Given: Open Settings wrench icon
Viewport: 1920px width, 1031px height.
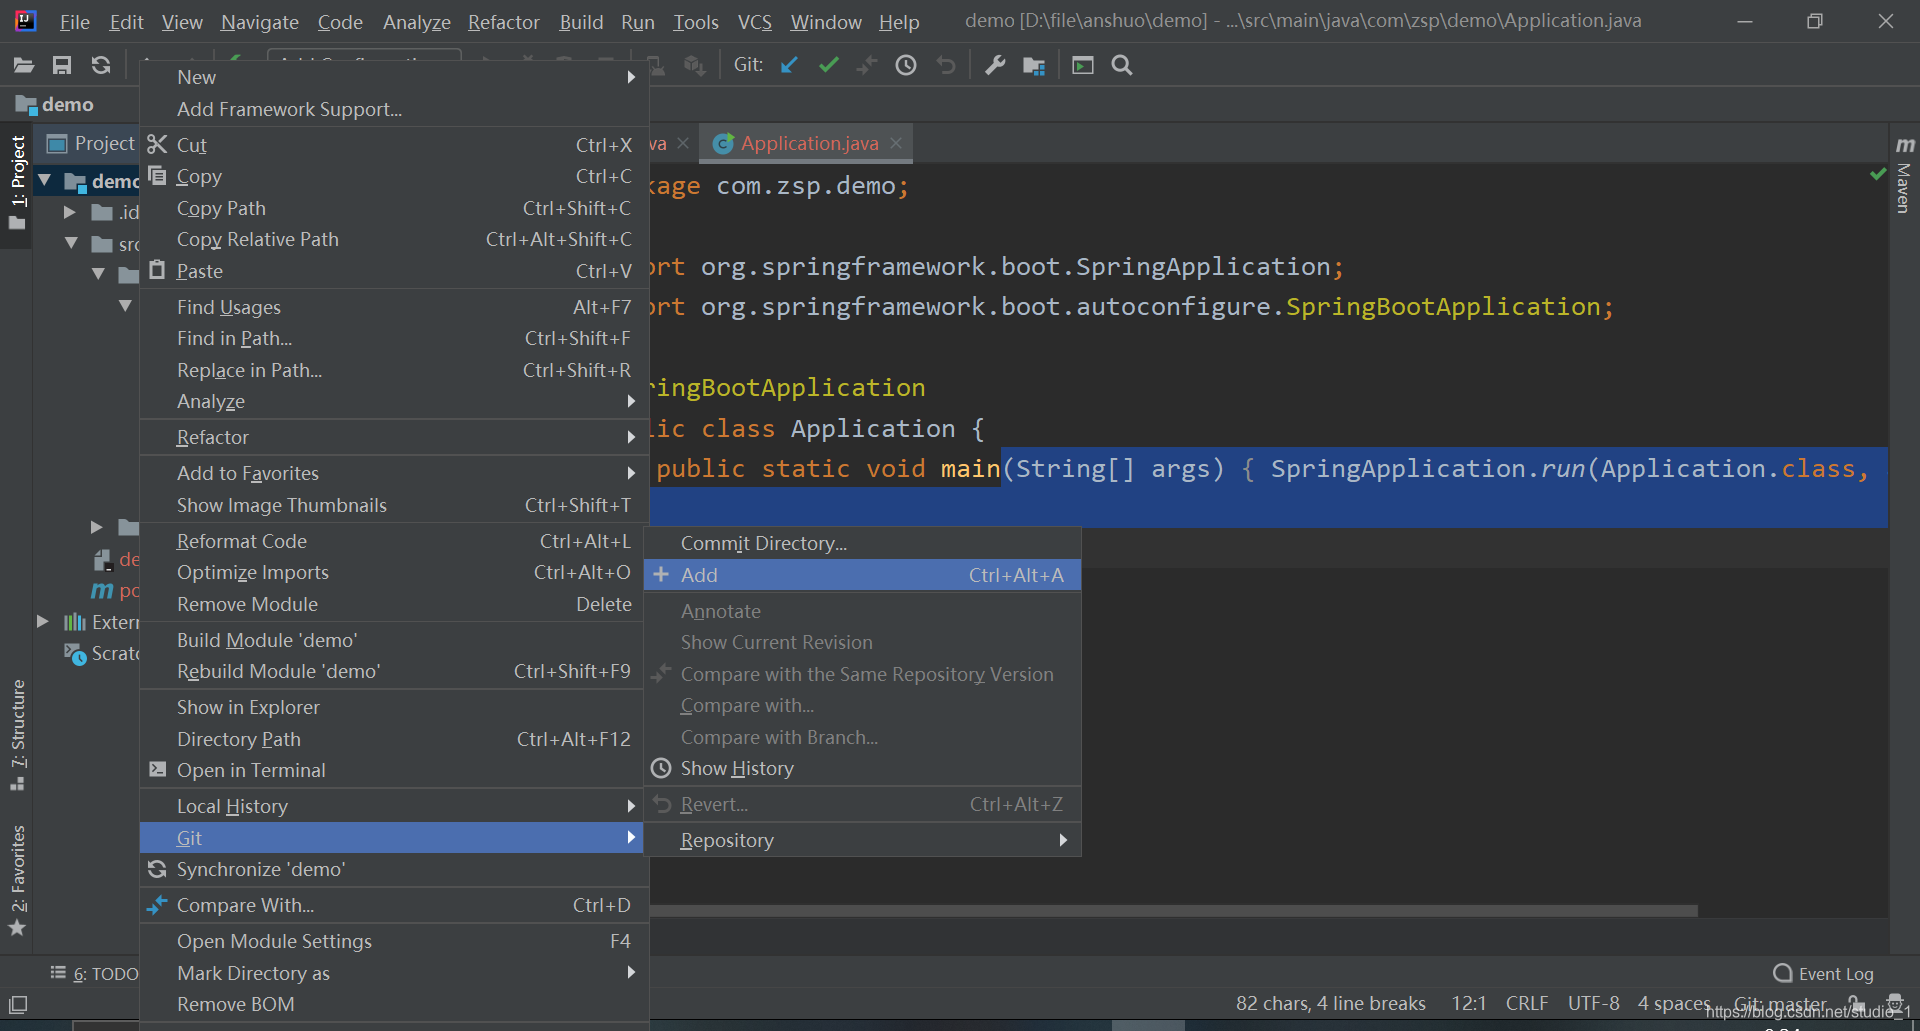Looking at the screenshot, I should pyautogui.click(x=995, y=65).
